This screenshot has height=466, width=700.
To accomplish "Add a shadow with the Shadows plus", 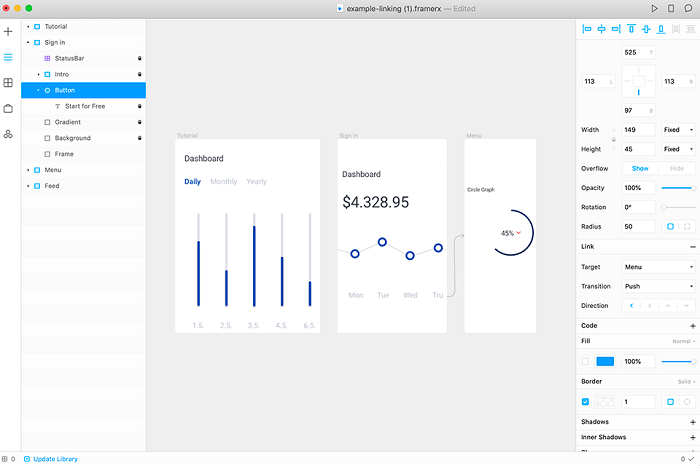I will pos(693,422).
